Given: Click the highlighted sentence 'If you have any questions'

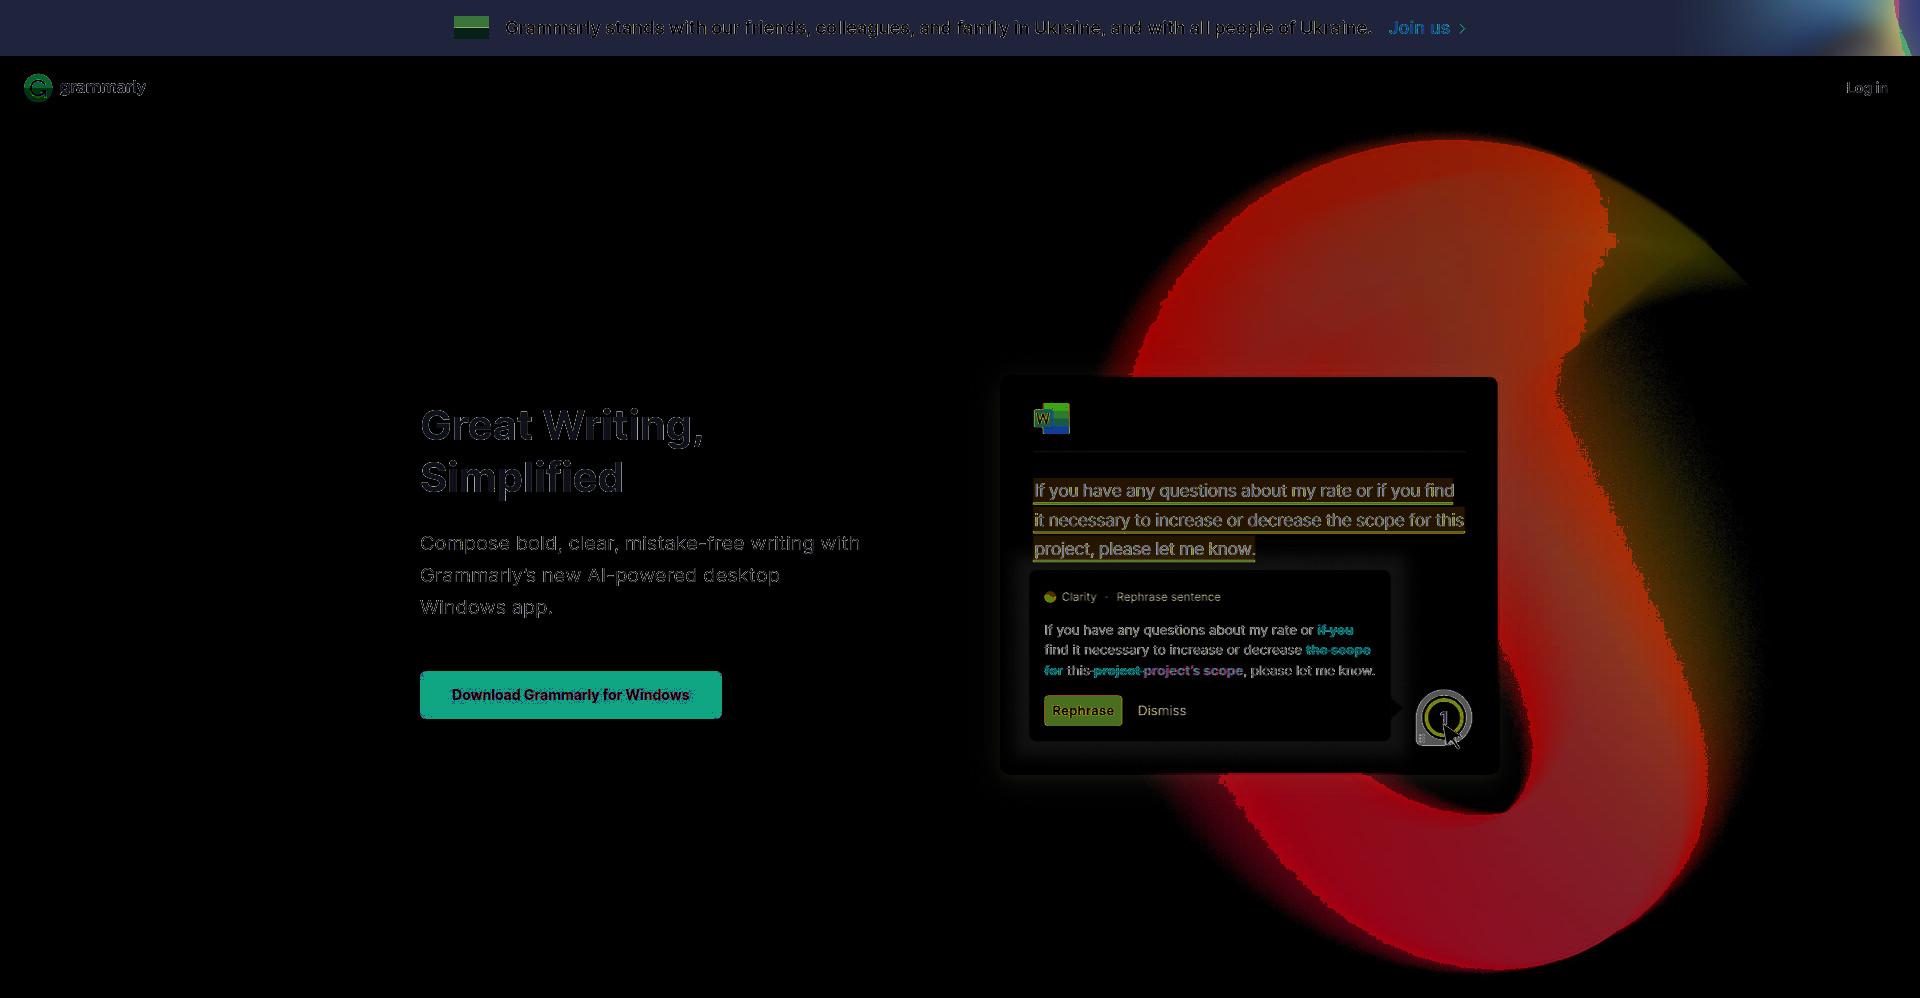Looking at the screenshot, I should coord(1249,520).
